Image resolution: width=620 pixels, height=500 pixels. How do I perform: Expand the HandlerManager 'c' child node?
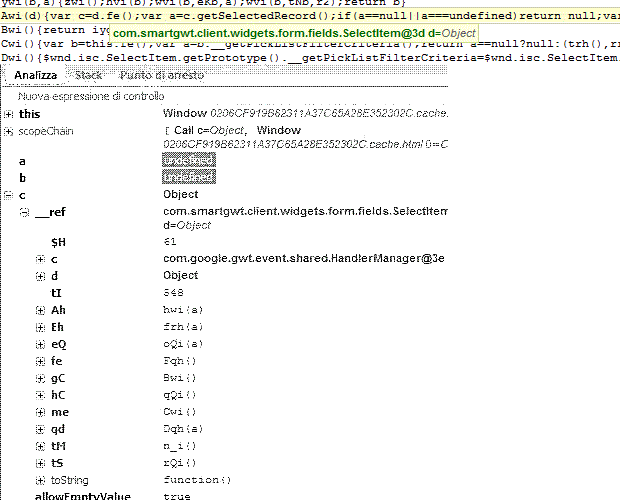pos(41,258)
